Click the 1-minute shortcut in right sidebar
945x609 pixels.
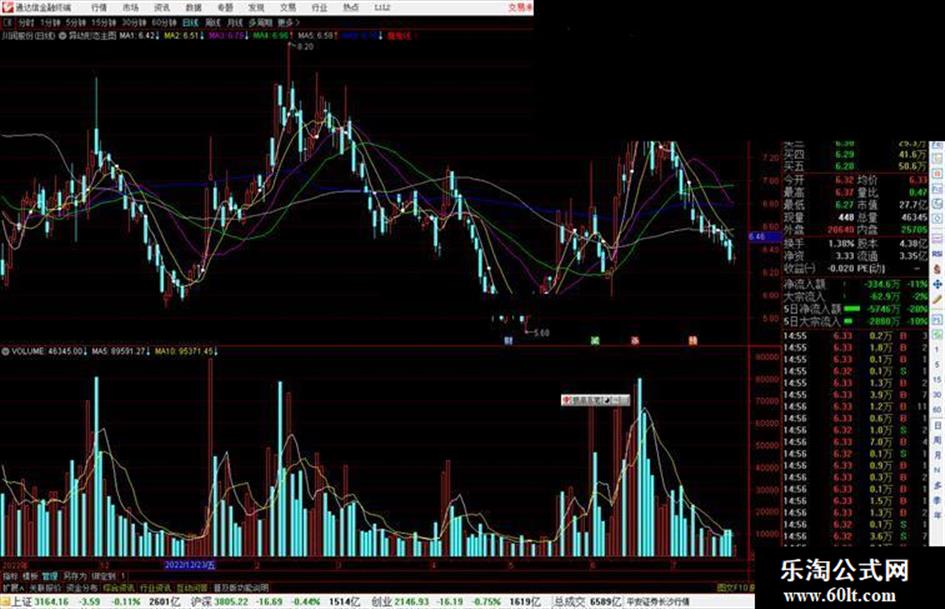(937, 350)
